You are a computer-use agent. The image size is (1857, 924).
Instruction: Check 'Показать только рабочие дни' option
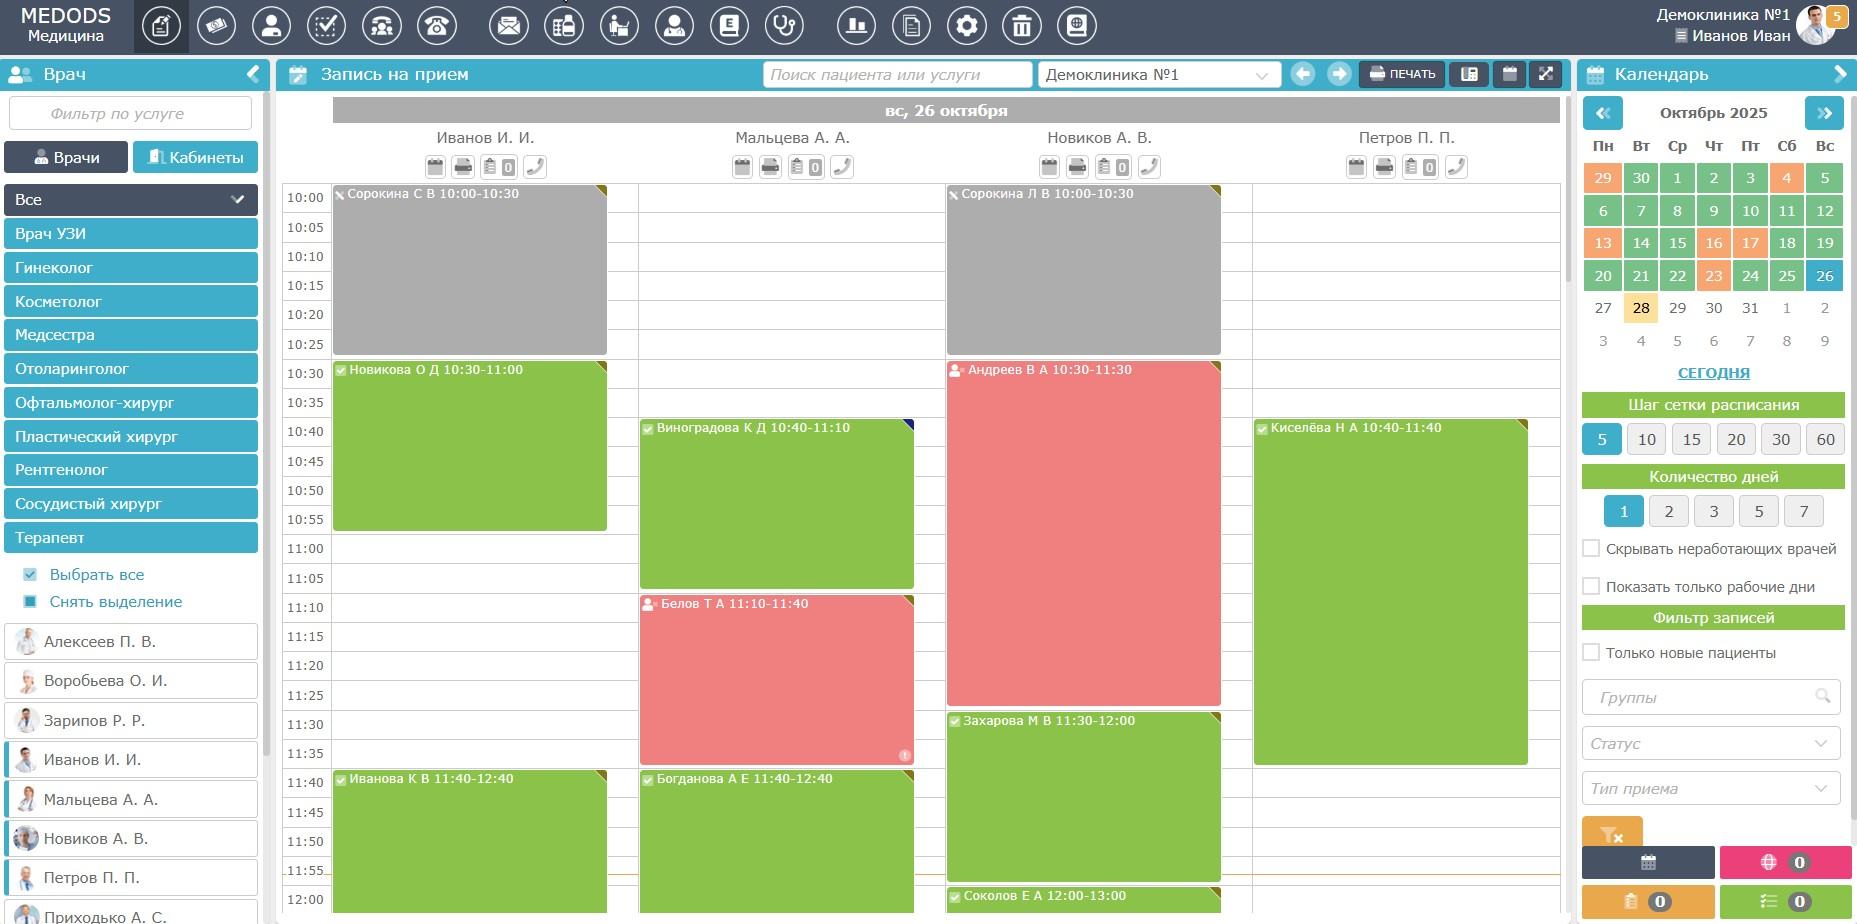pos(1591,586)
